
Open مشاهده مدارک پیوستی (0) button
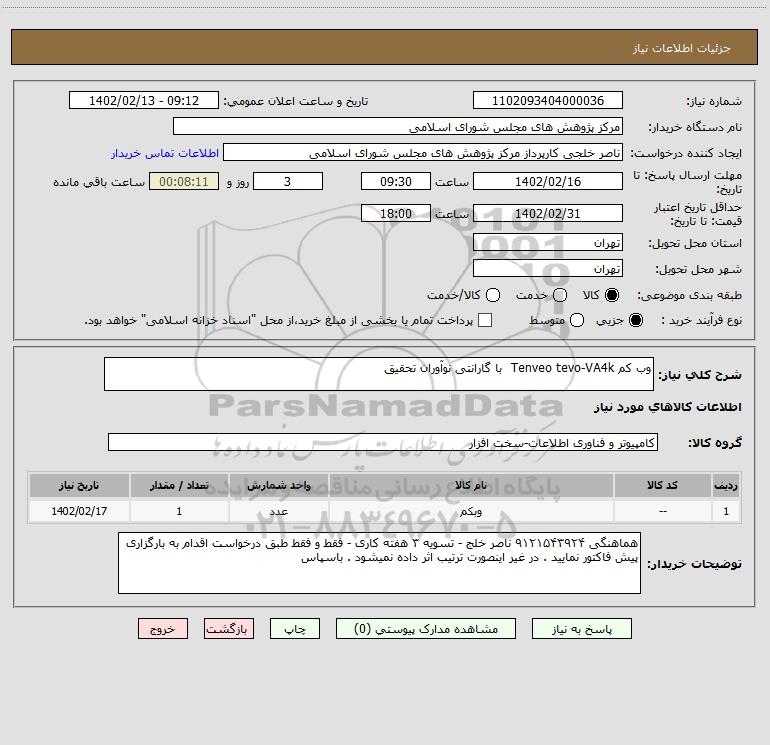pos(426,629)
